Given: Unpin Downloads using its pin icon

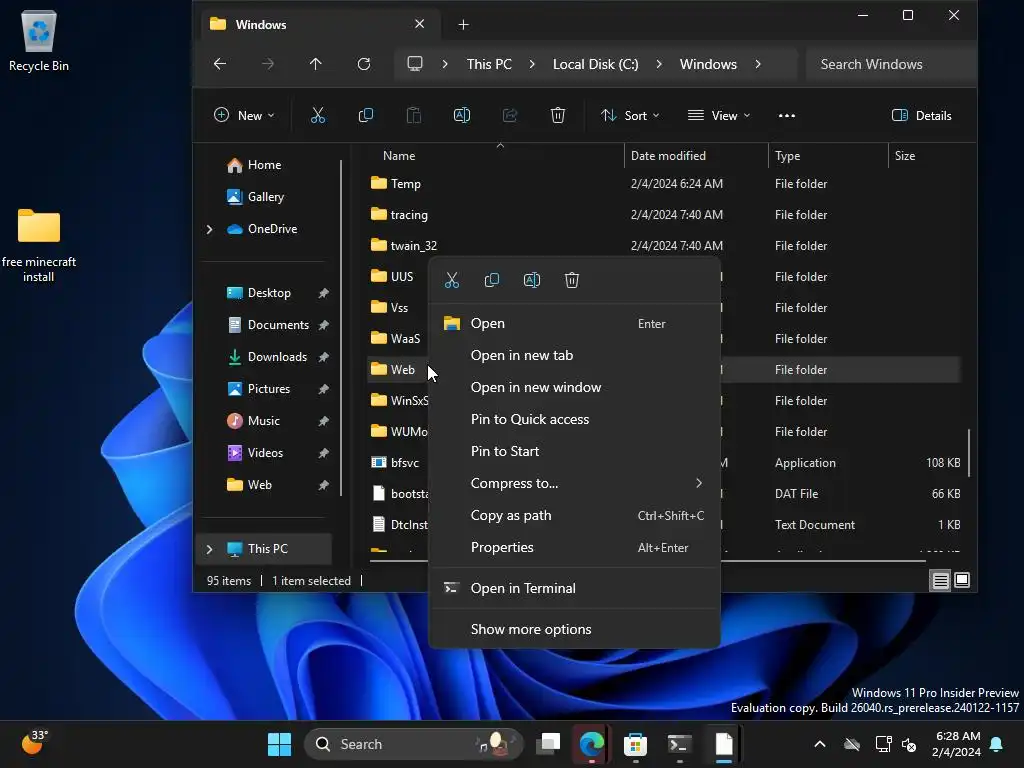Looking at the screenshot, I should (323, 357).
